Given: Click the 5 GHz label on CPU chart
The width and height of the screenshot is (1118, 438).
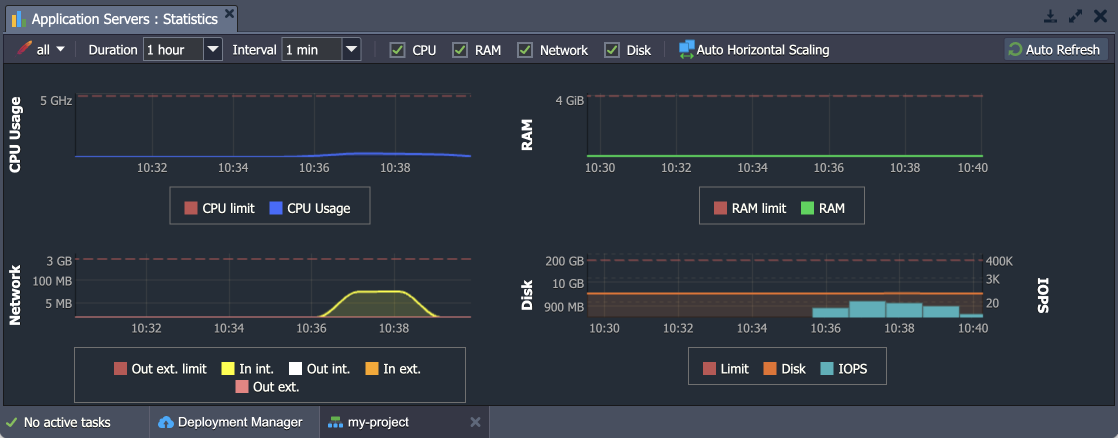Looking at the screenshot, I should [56, 101].
